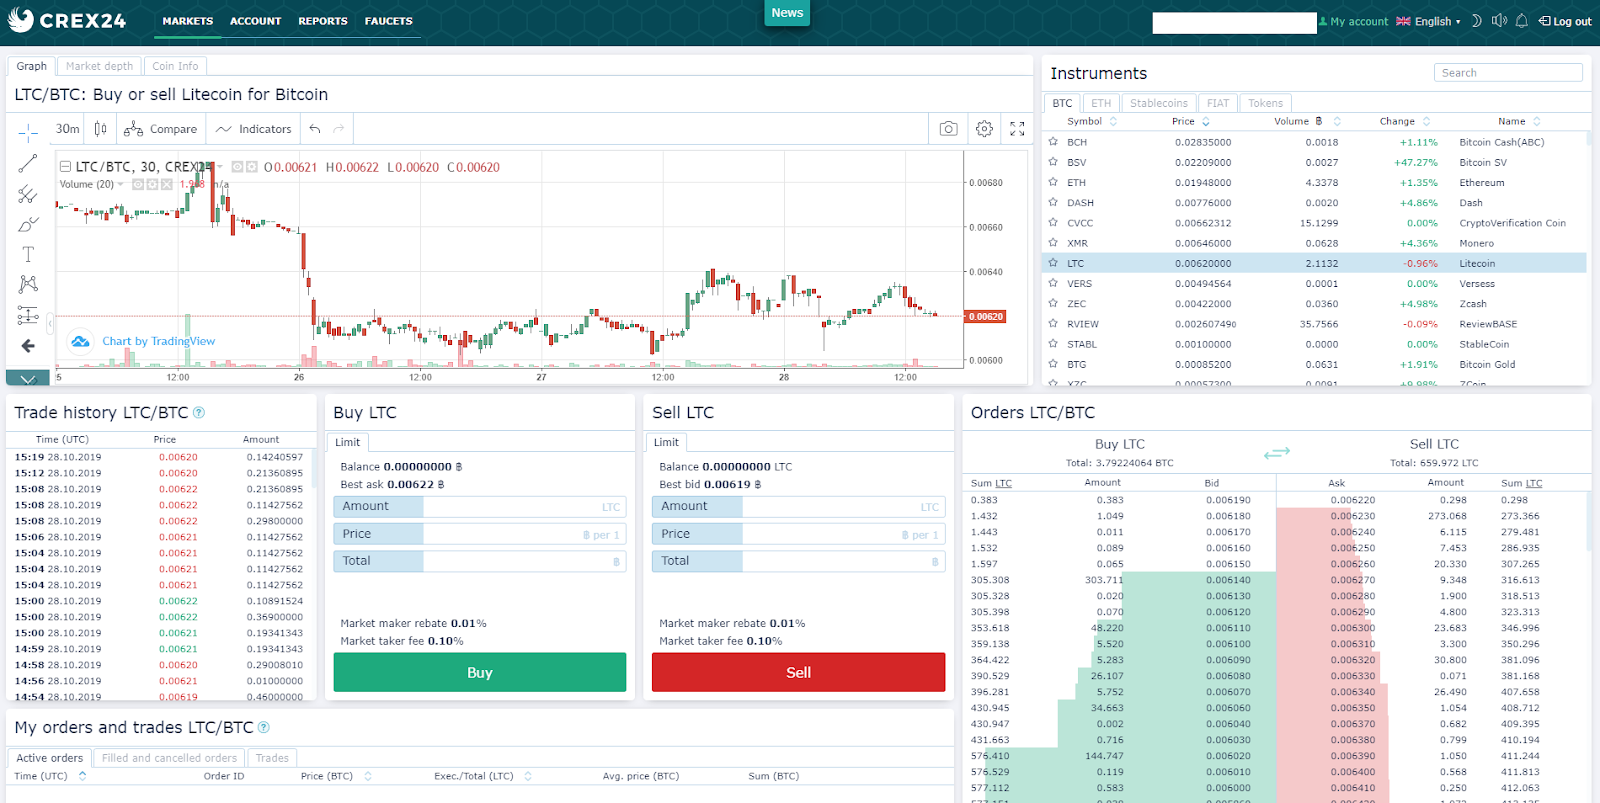This screenshot has width=1600, height=803.
Task: Favorite DASH with its star icon
Action: (x=1053, y=202)
